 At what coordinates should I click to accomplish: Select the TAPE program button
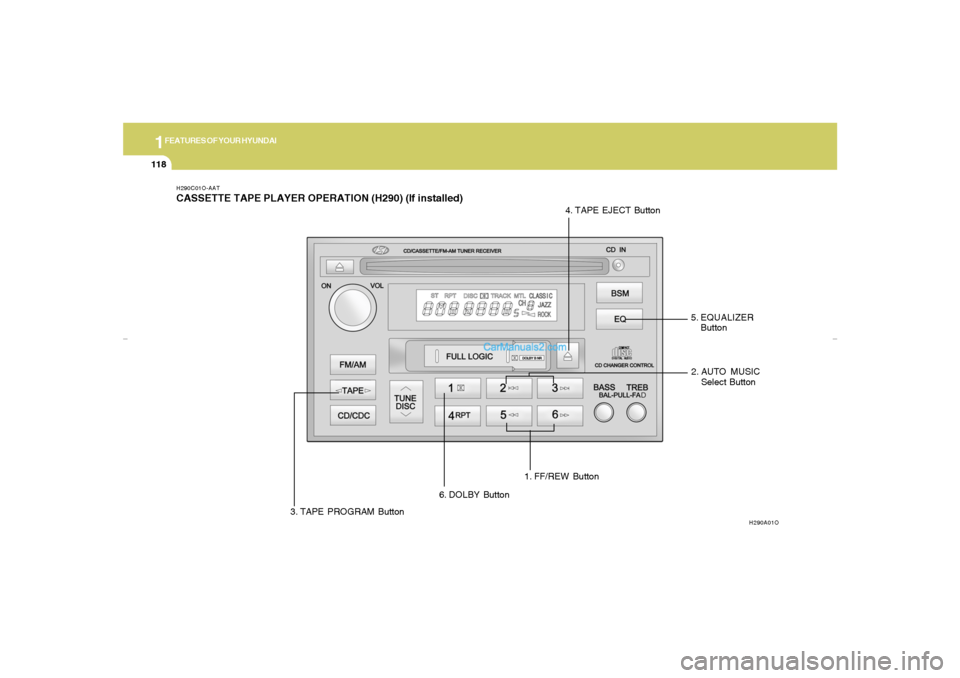(x=353, y=390)
